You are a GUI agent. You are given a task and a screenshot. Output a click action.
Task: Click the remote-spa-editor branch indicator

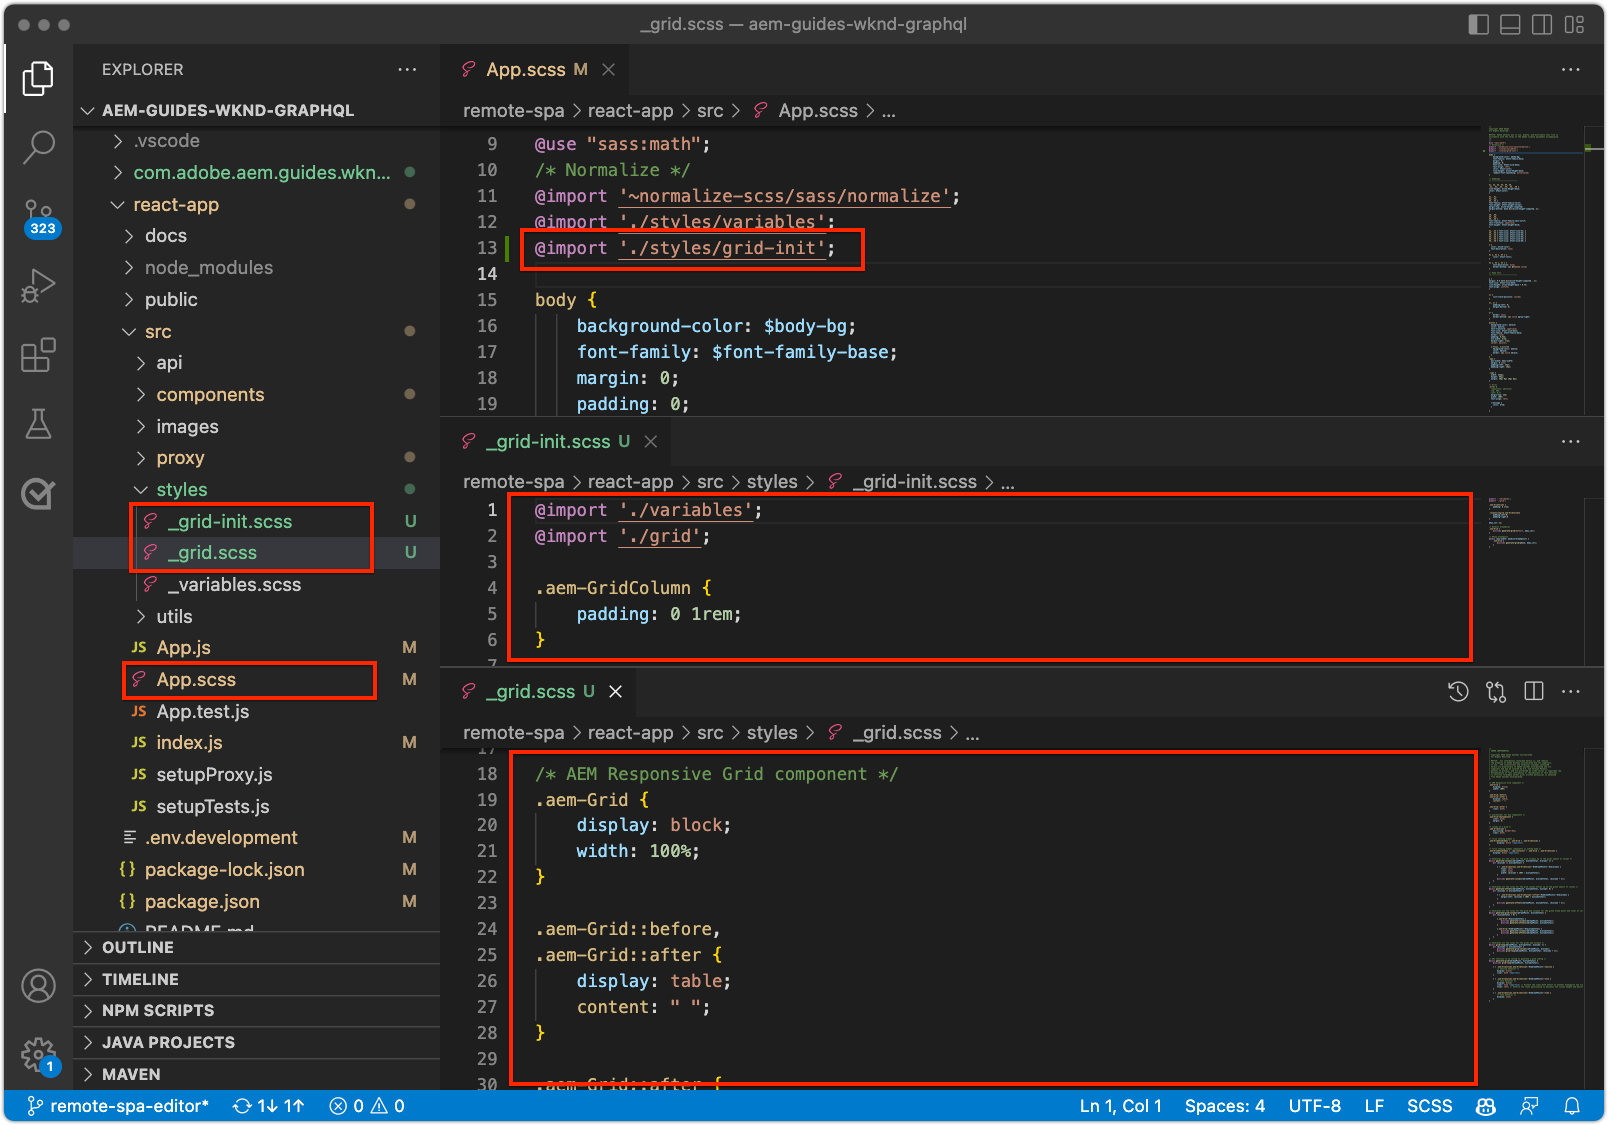coord(118,1106)
